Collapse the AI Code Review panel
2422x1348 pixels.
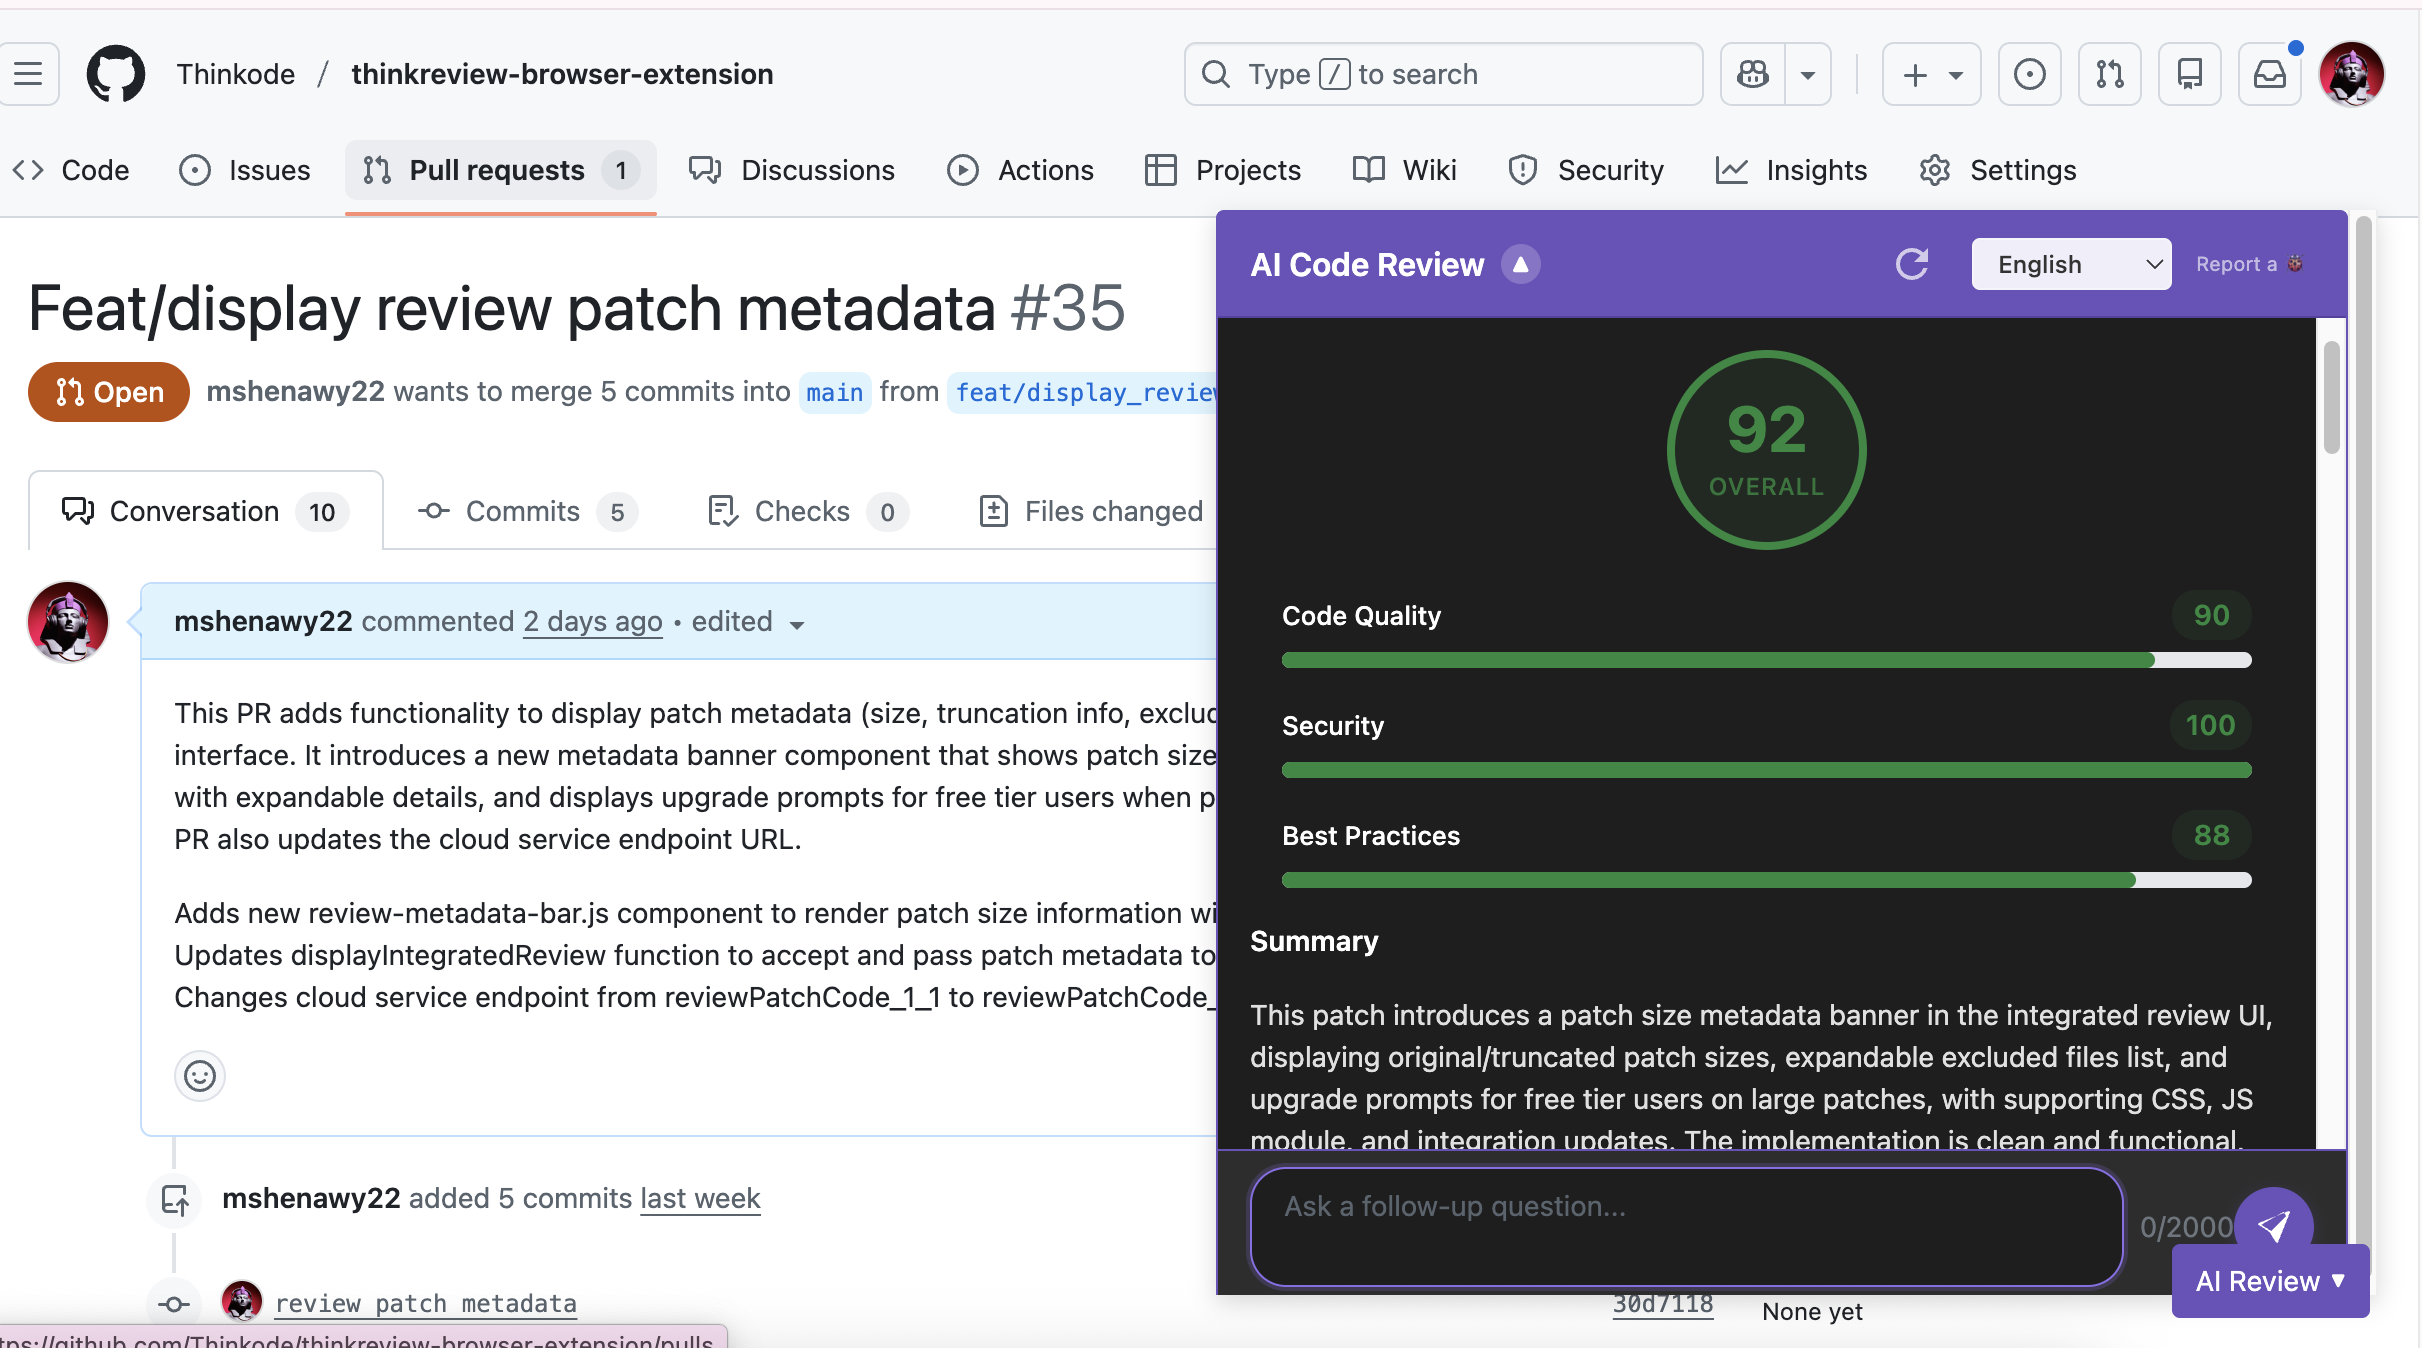(1520, 264)
